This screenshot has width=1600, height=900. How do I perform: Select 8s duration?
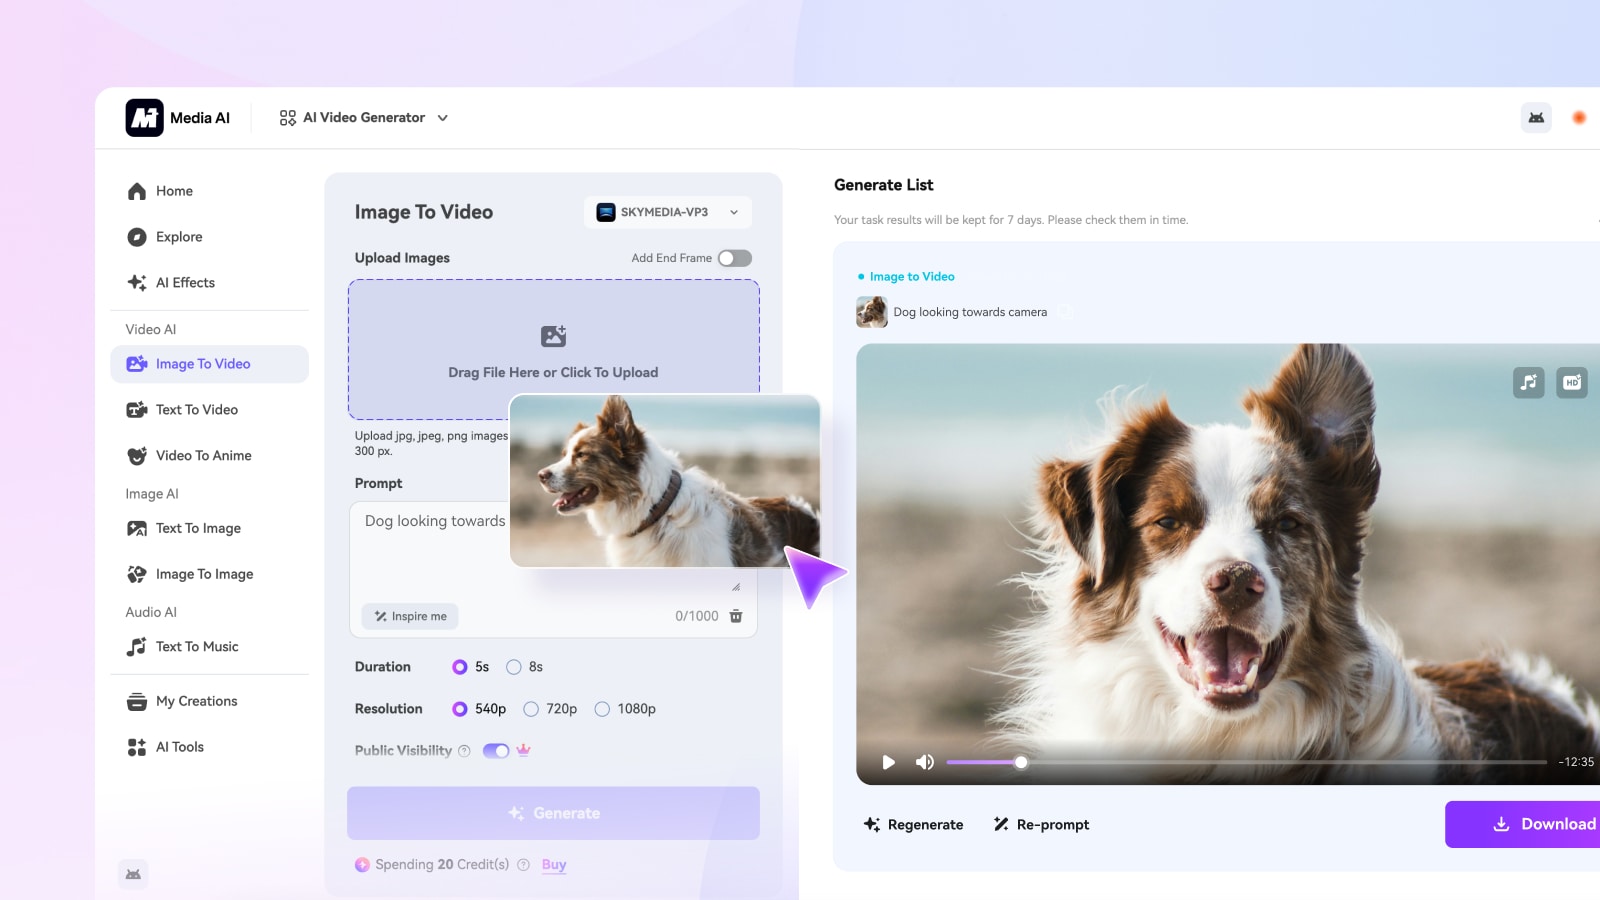[524, 667]
